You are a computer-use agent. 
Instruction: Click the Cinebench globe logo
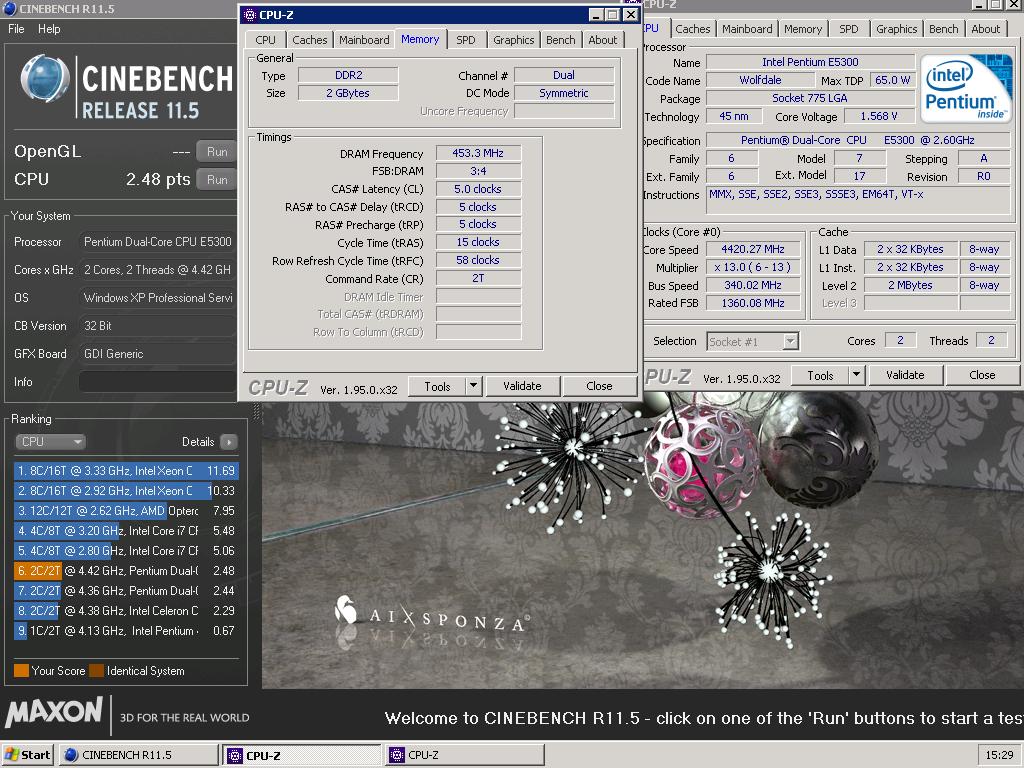tap(45, 80)
